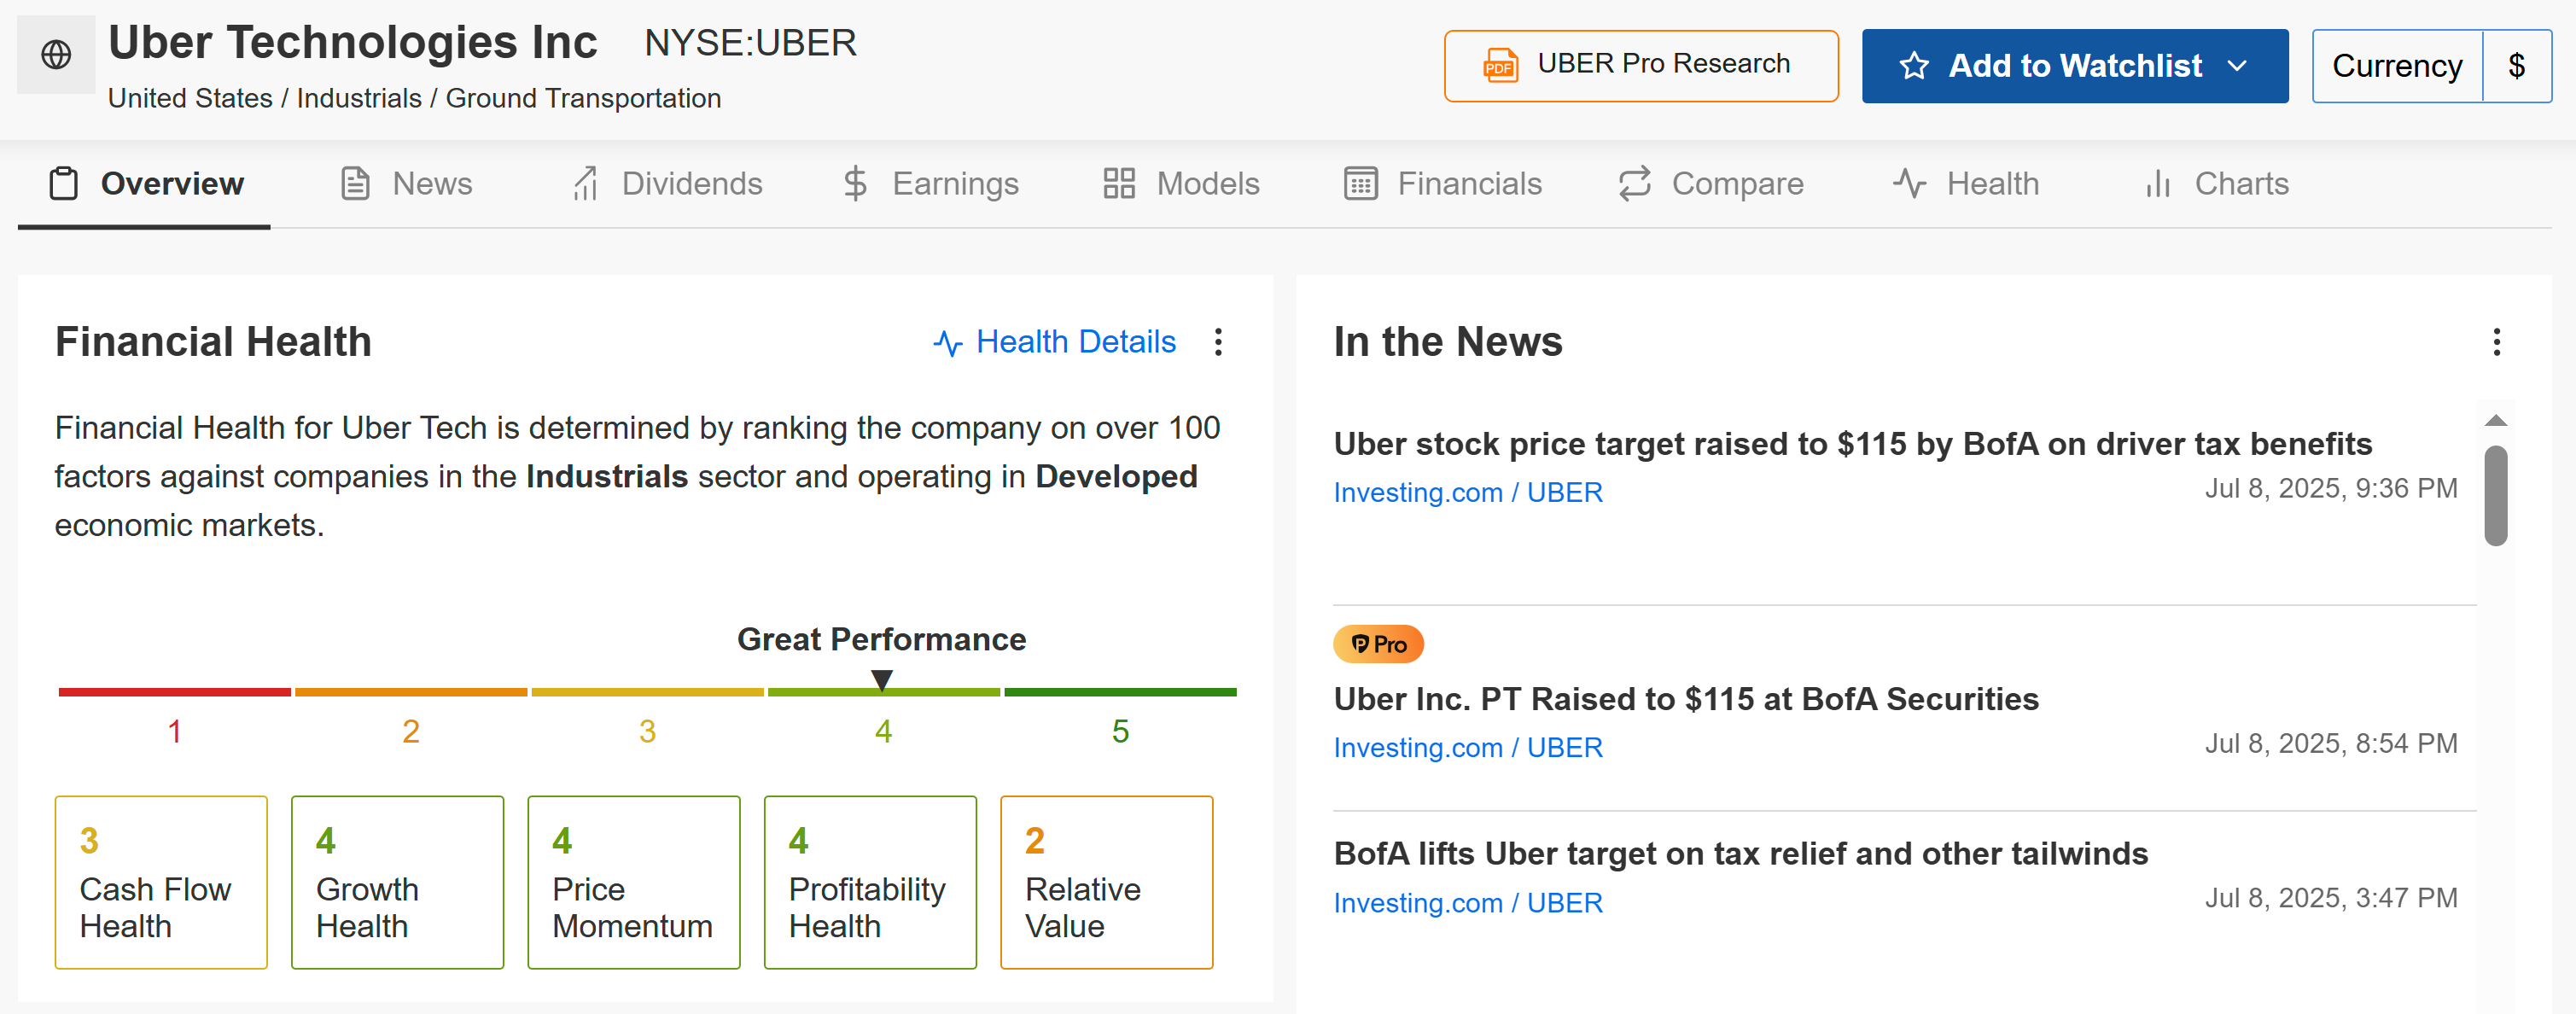The height and width of the screenshot is (1014, 2576).
Task: Open In the News options menu (three dots)
Action: [x=2497, y=342]
